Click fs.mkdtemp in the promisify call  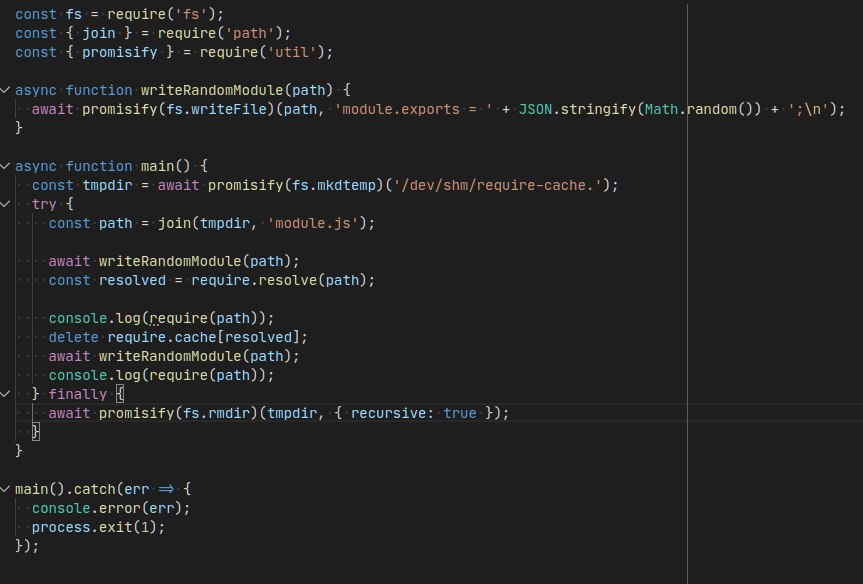pyautogui.click(x=334, y=185)
